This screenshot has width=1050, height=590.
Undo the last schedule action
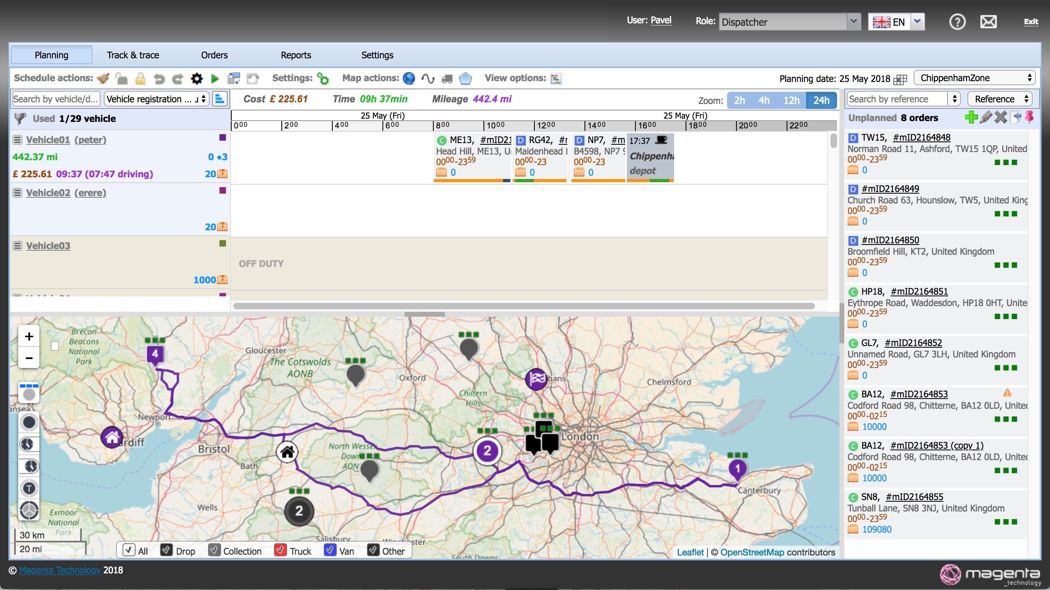(x=160, y=78)
